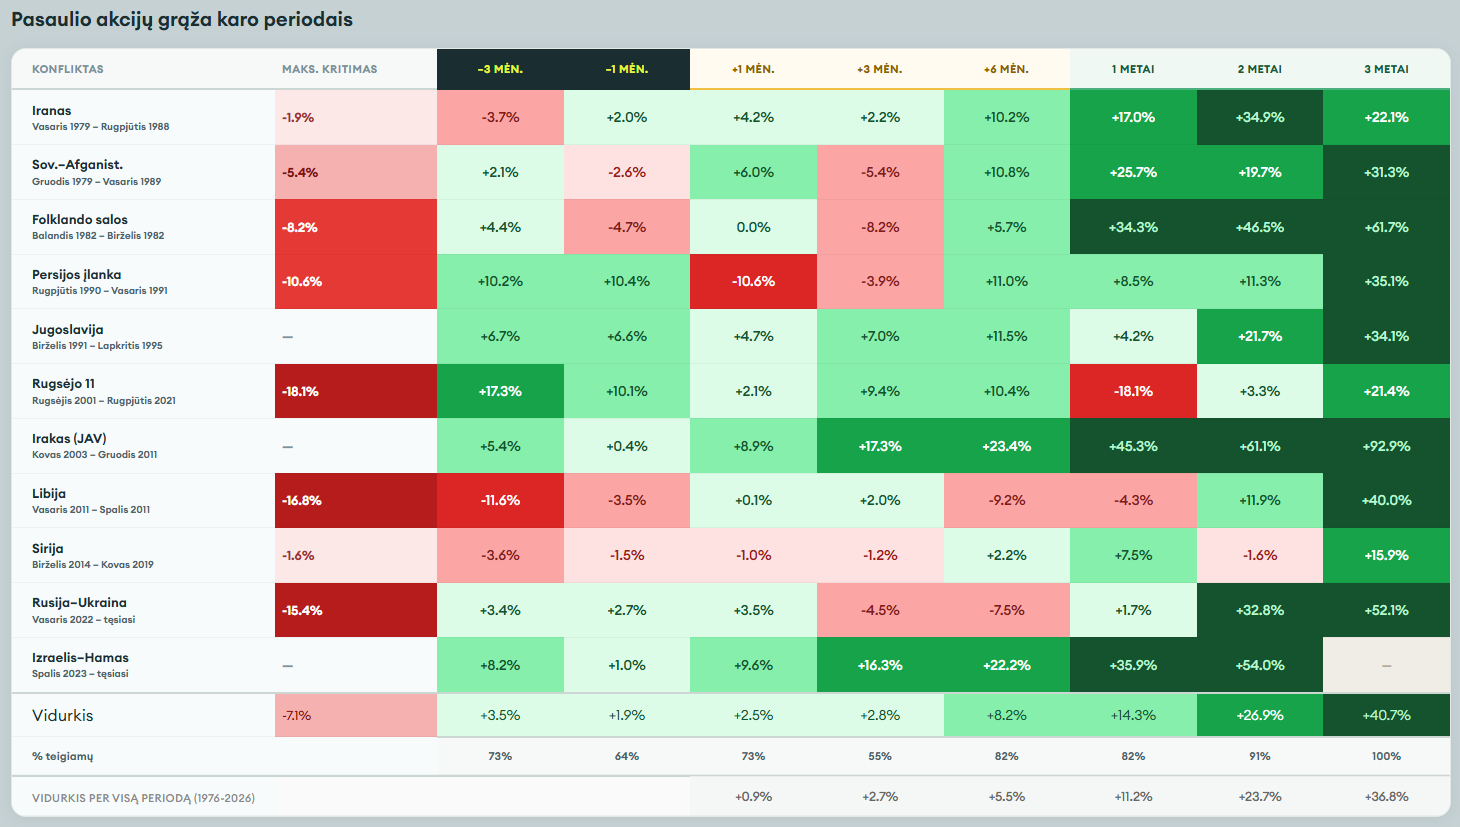
Task: Select the % teigiamų 100% value
Action: point(1386,756)
